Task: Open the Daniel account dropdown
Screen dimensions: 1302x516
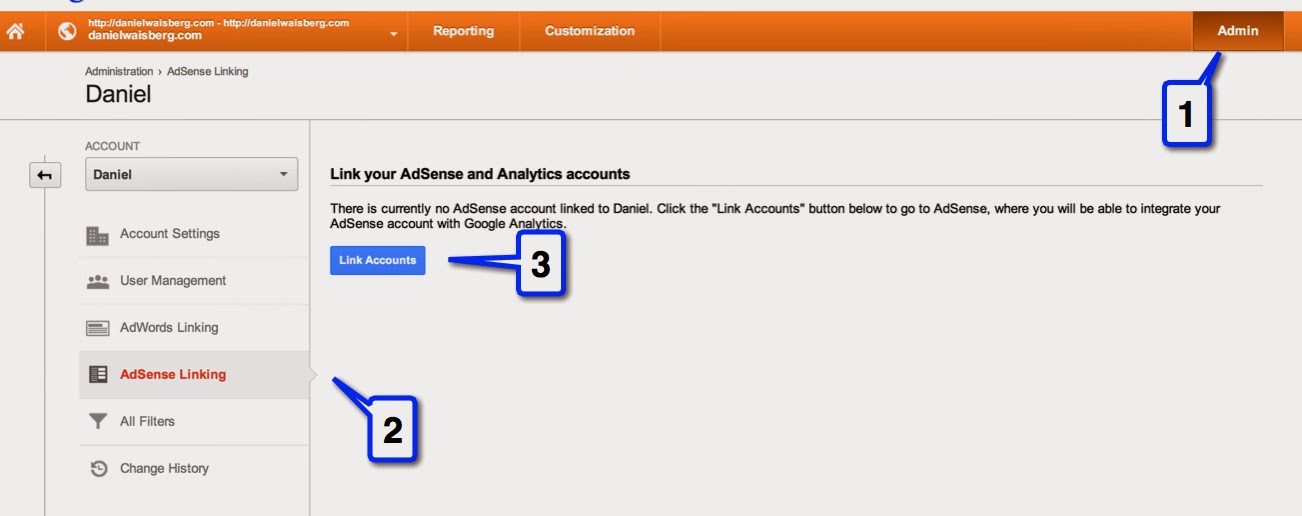Action: (x=191, y=174)
